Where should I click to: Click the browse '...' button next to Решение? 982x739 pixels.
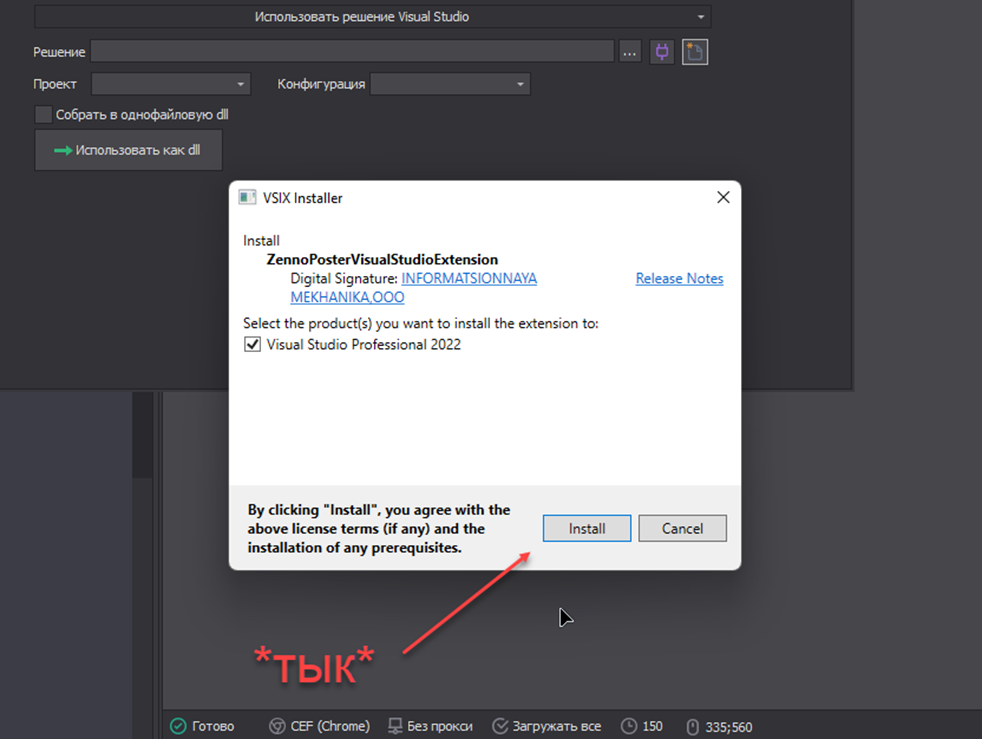(630, 52)
